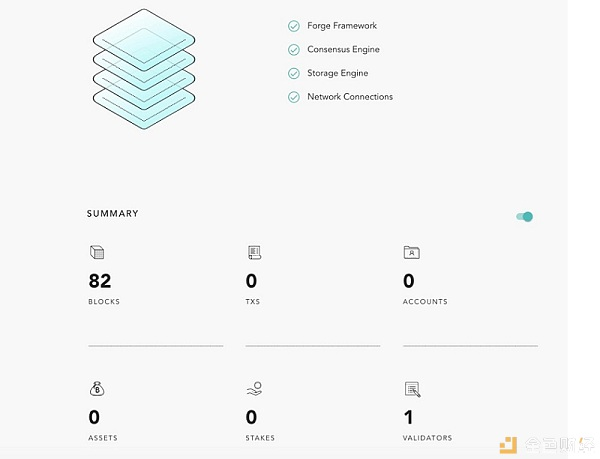600x459 pixels.
Task: Select the Forge Framework status text
Action: click(x=342, y=26)
